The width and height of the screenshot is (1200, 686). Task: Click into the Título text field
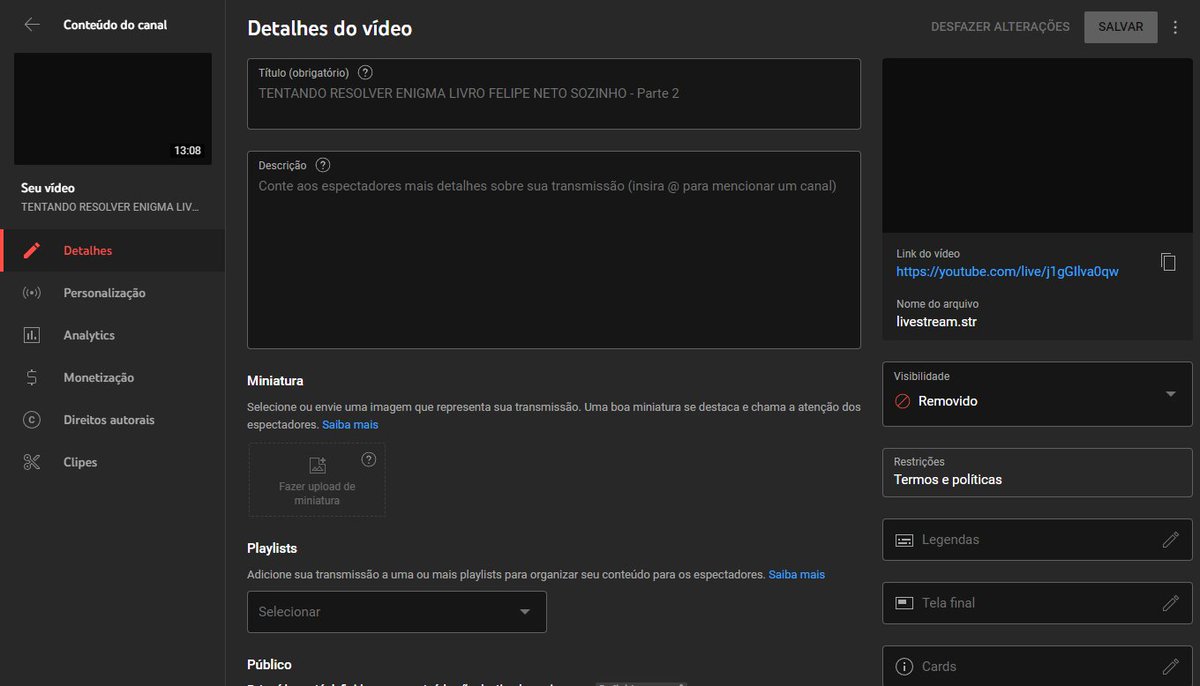(x=554, y=94)
